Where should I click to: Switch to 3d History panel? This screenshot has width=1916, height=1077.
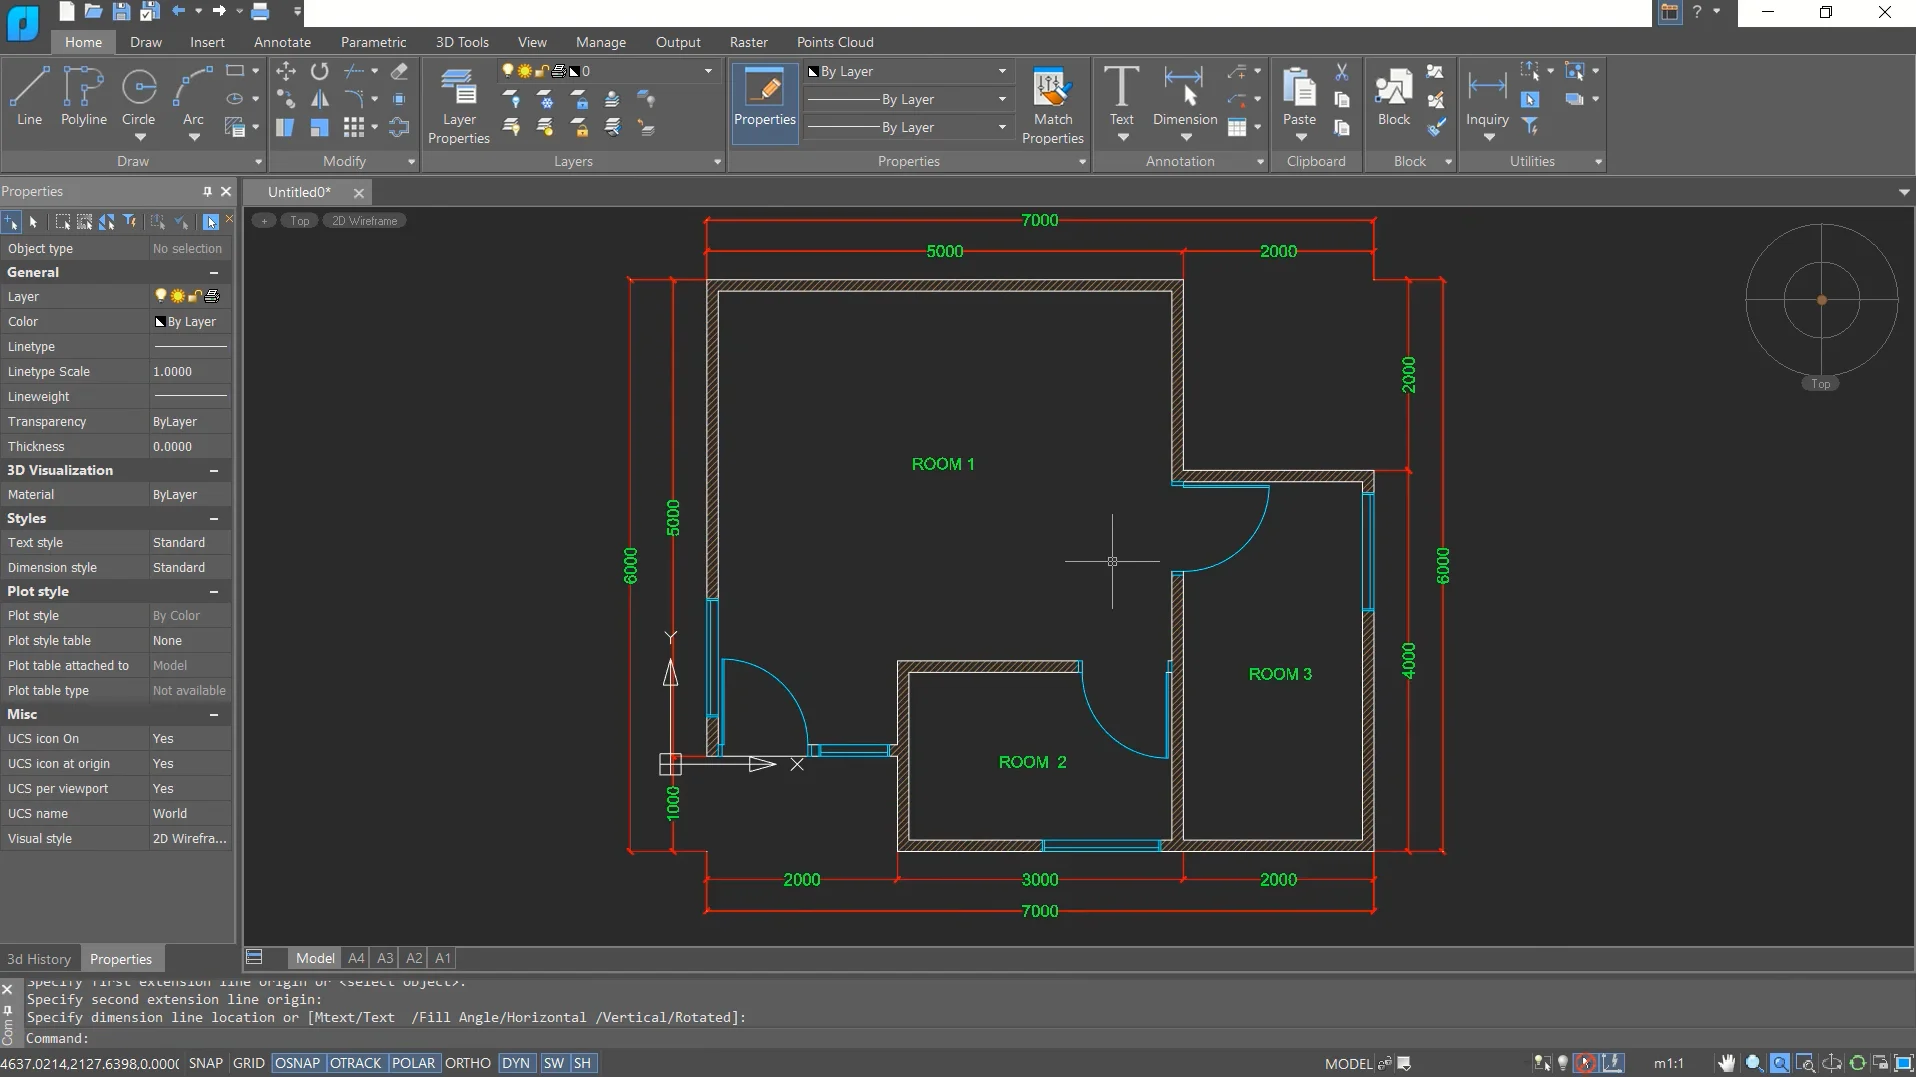[x=39, y=959]
